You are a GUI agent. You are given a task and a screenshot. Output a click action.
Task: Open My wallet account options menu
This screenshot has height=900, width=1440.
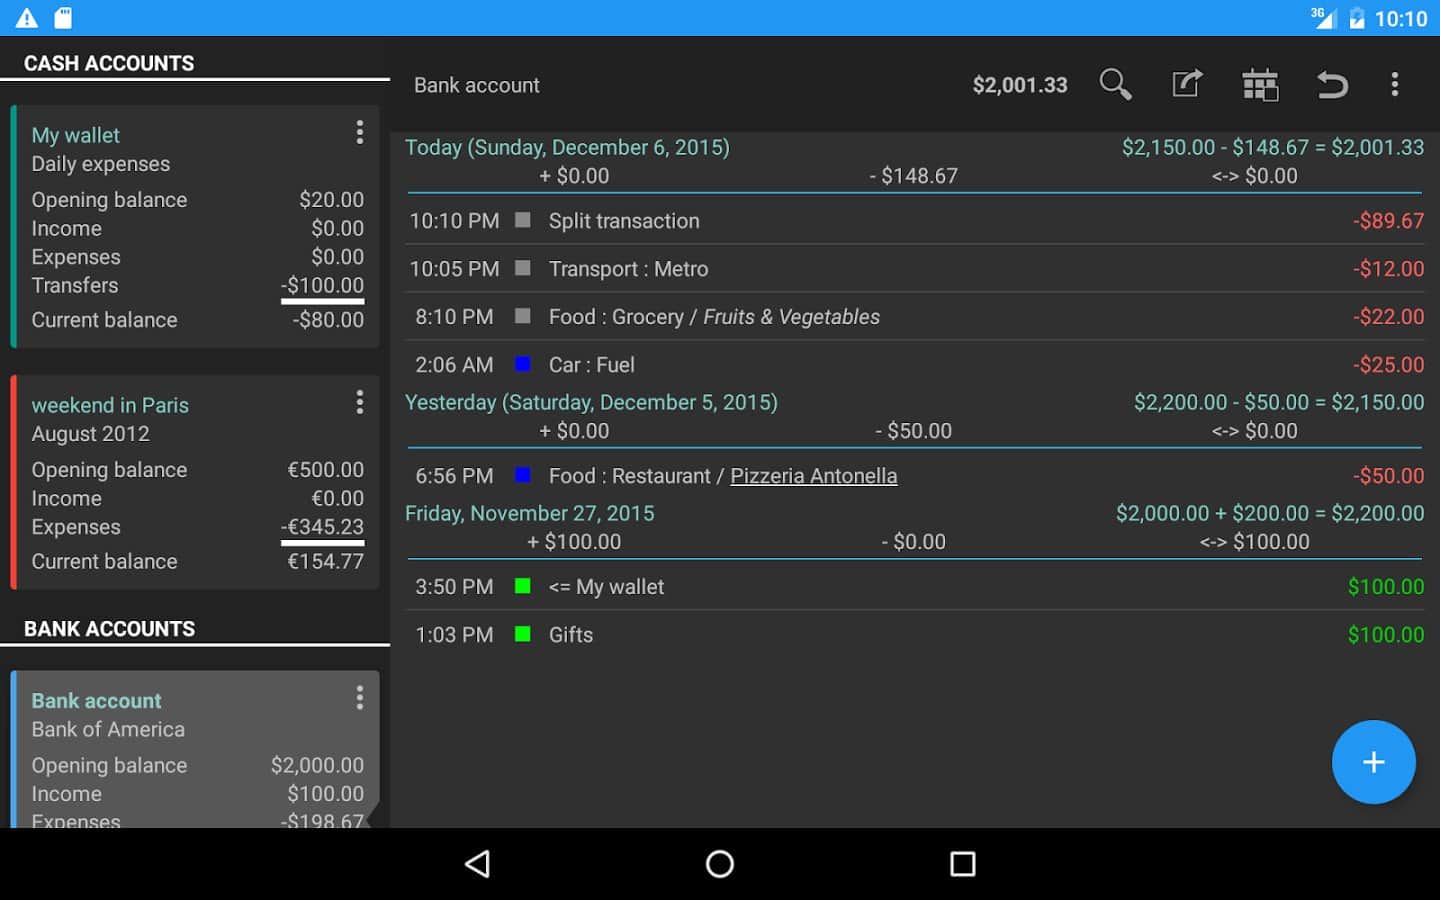coord(359,133)
